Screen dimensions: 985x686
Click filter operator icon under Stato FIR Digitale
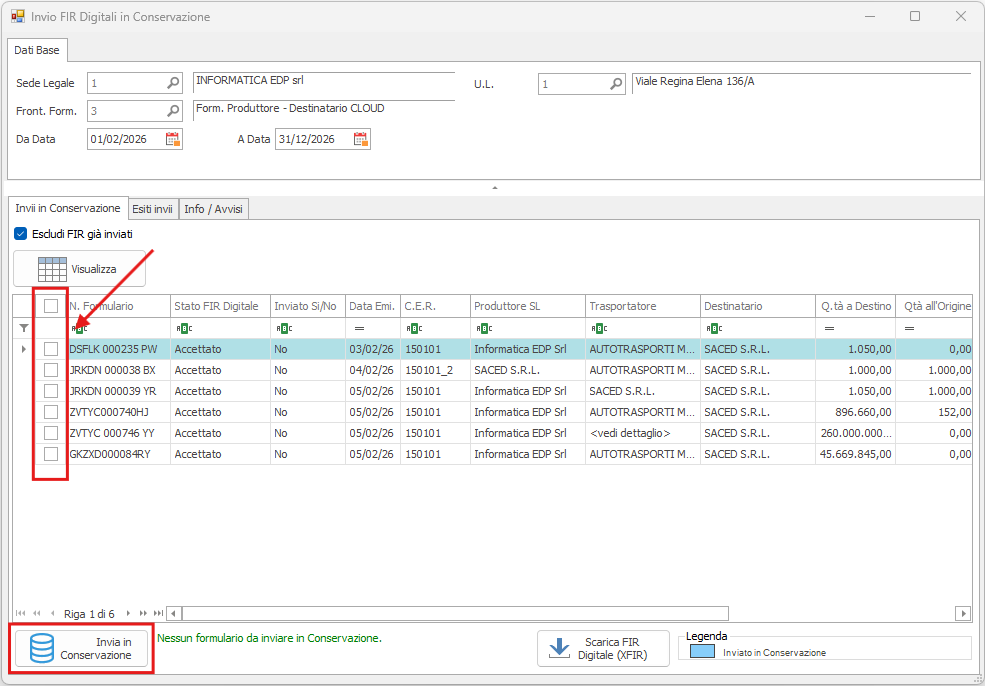[182, 328]
